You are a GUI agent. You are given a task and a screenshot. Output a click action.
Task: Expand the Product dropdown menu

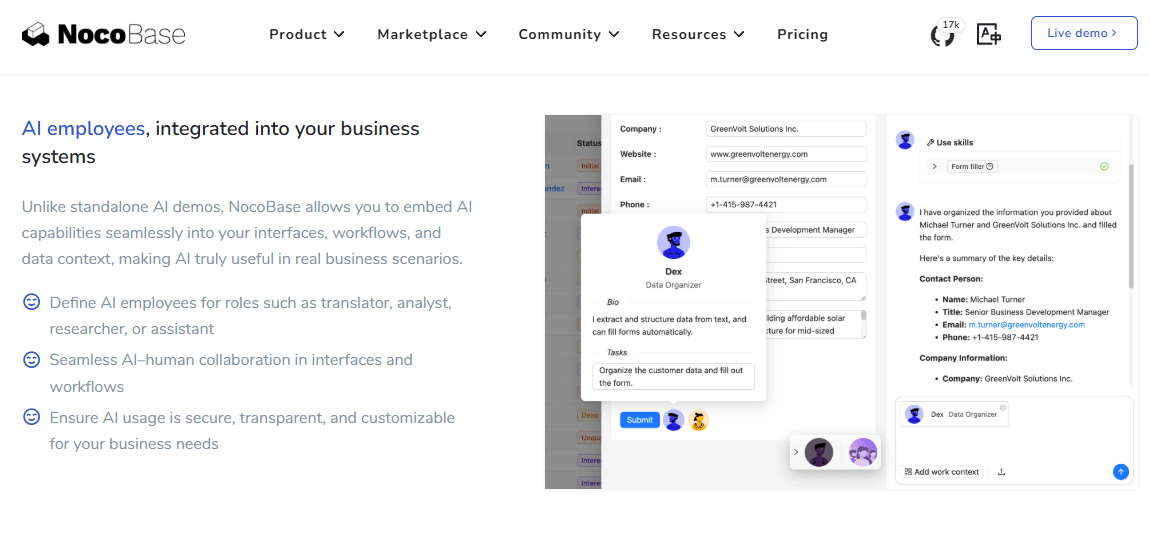(306, 34)
